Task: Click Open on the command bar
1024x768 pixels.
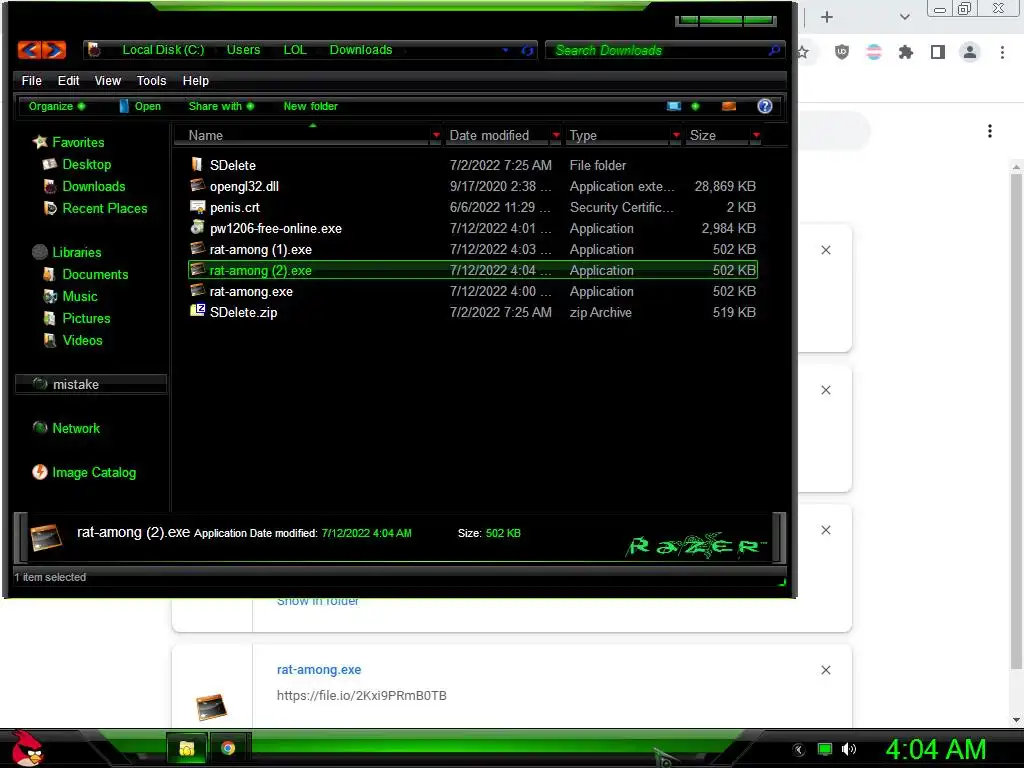Action: [x=140, y=106]
